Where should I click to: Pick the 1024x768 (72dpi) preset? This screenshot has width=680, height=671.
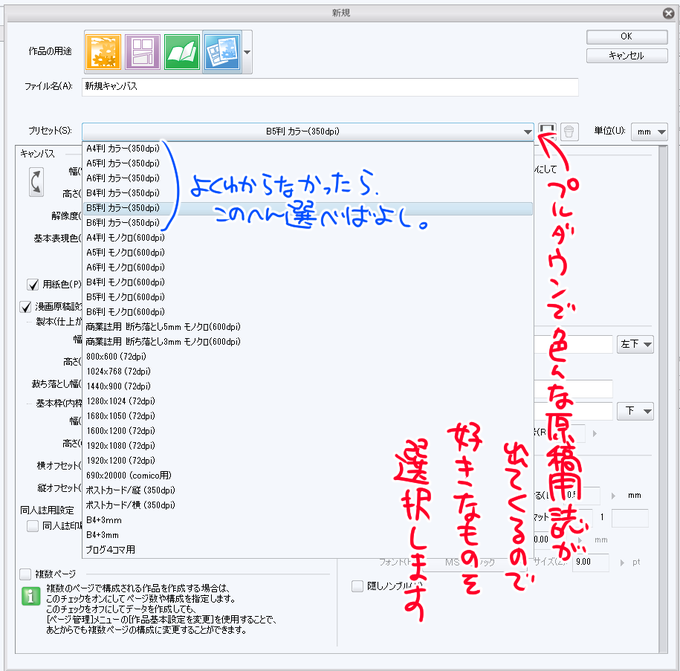(308, 372)
